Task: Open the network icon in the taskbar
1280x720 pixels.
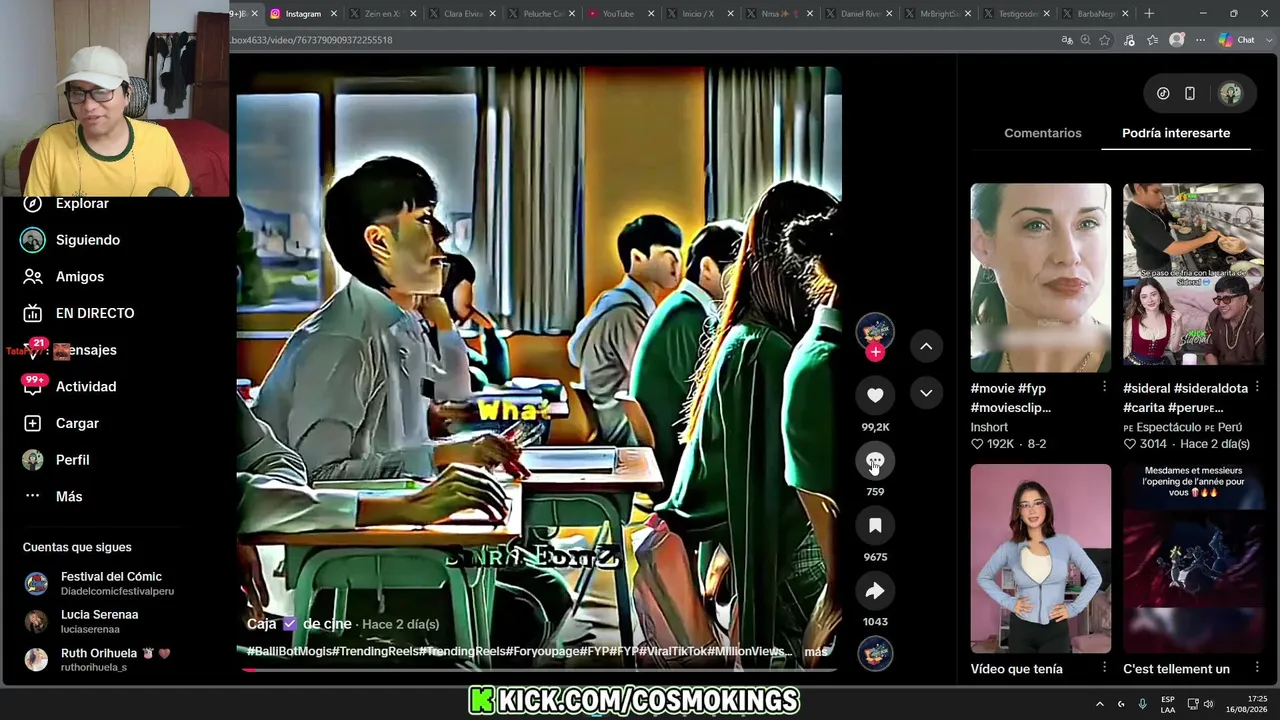Action: point(1193,704)
